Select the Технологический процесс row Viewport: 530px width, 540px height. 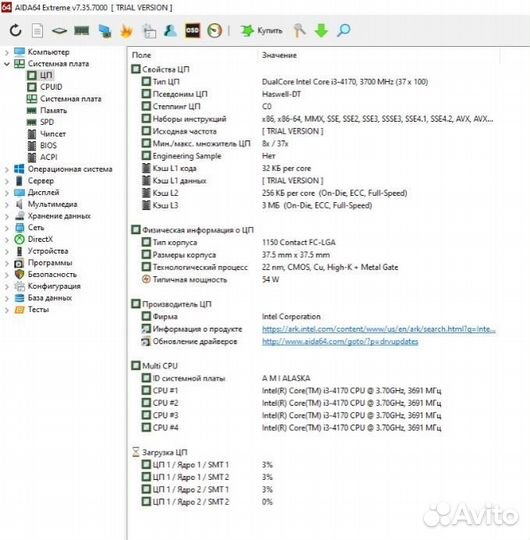tap(270, 267)
